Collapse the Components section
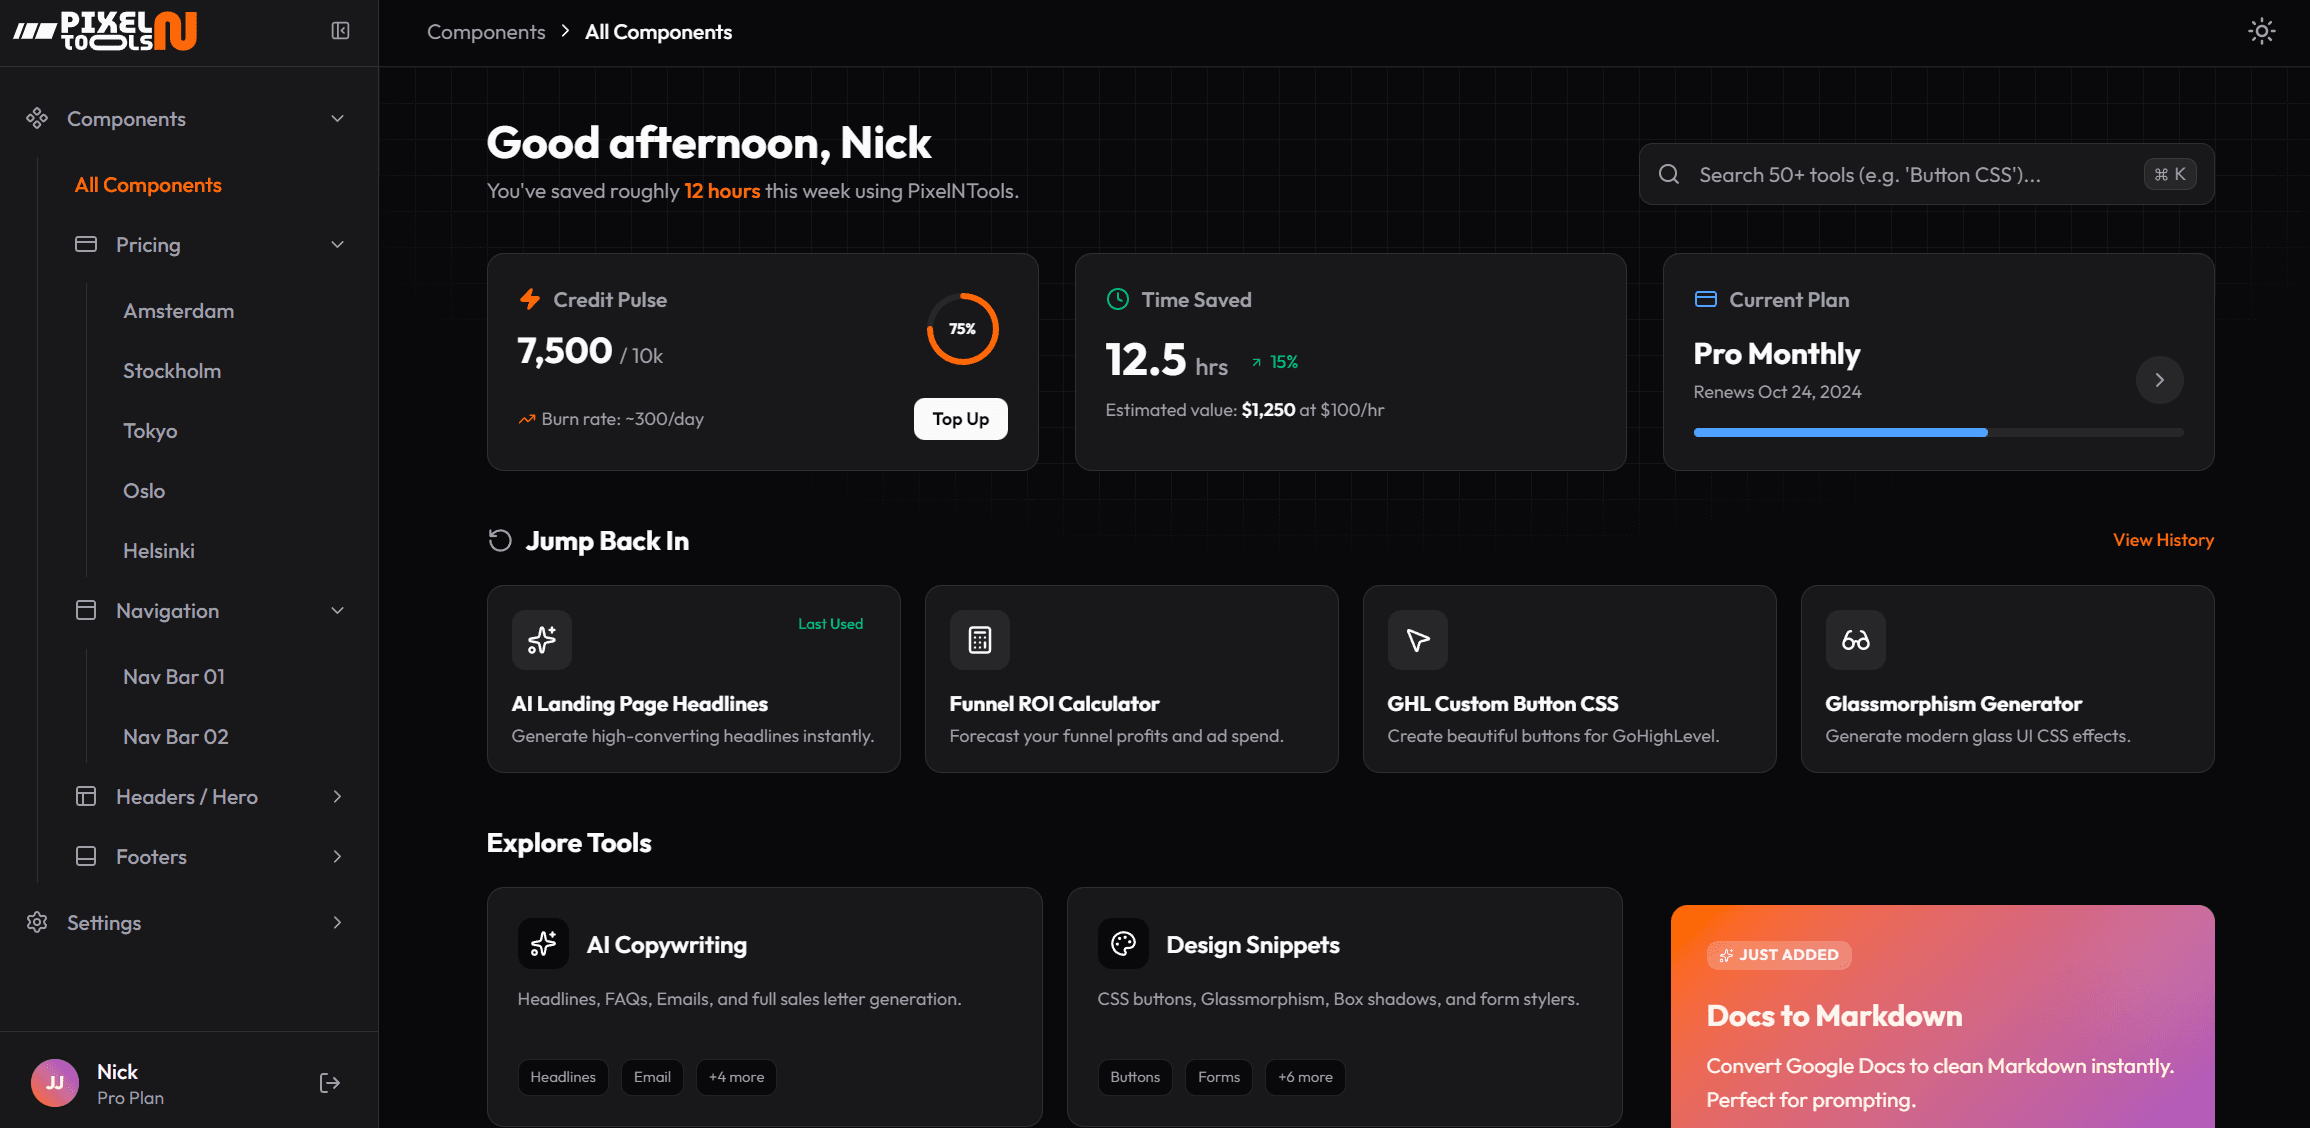The width and height of the screenshot is (2310, 1128). pyautogui.click(x=336, y=118)
